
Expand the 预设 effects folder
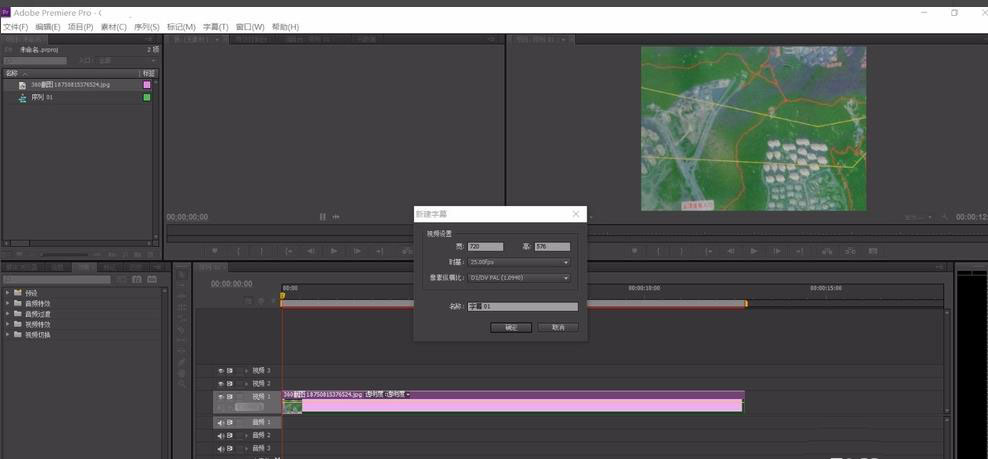8,293
